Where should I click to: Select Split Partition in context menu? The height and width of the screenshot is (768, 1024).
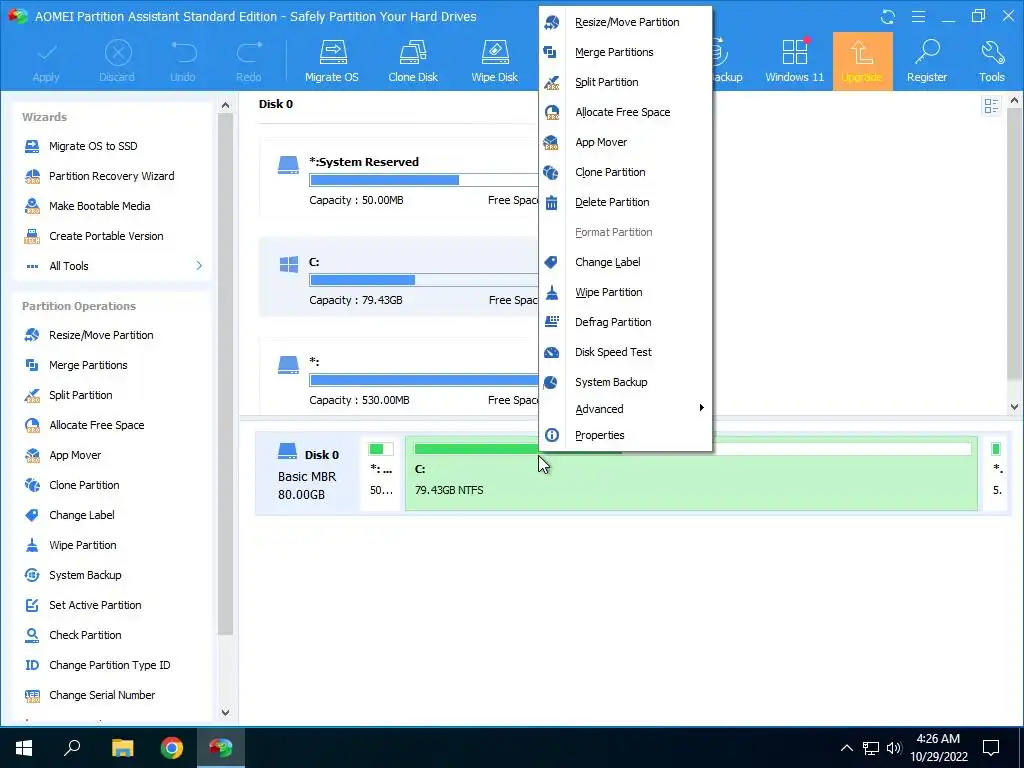click(x=625, y=82)
